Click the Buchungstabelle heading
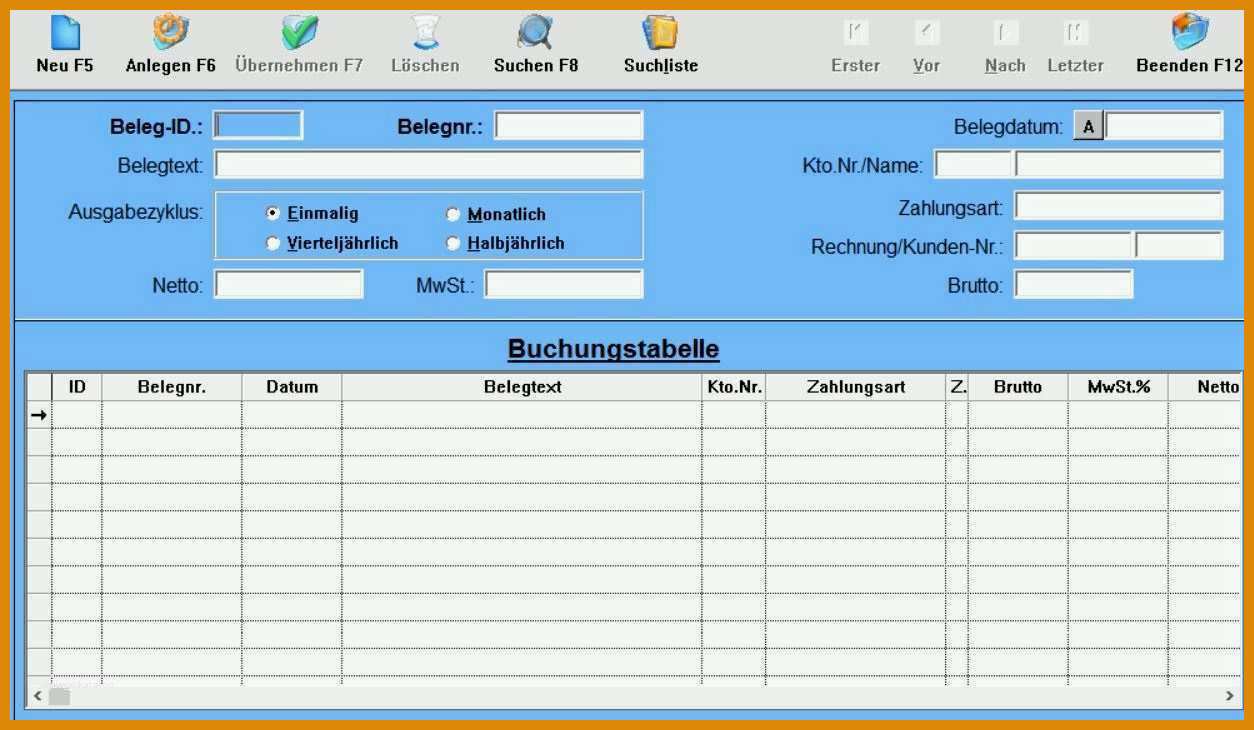Screen dimensions: 1254x730 coord(613,349)
